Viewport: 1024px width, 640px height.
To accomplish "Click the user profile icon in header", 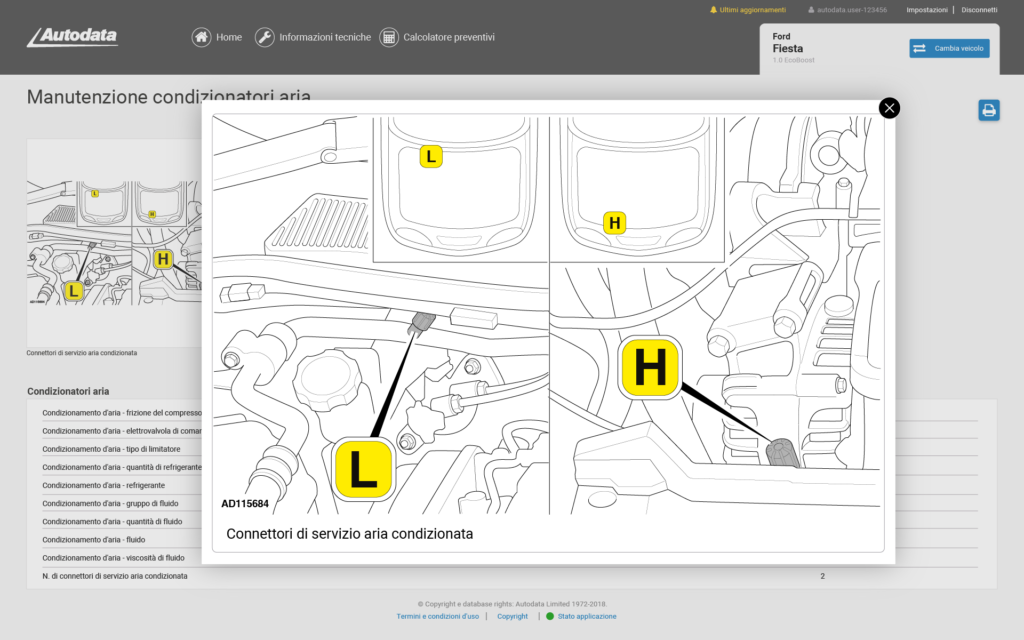I will point(811,10).
